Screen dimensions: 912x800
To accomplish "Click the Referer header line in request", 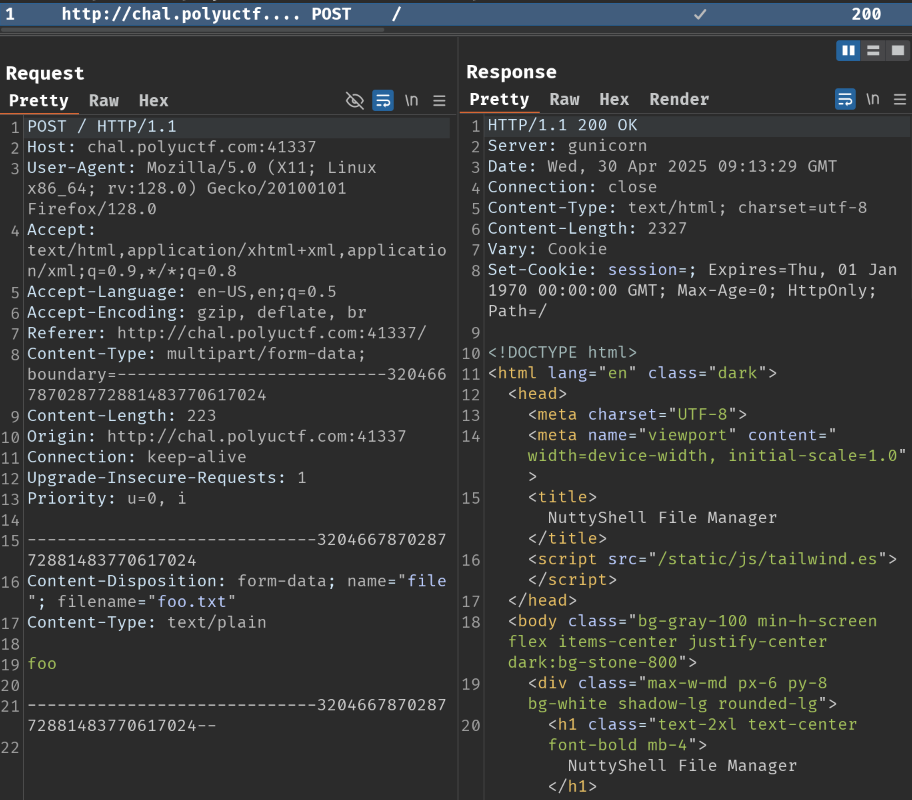I will [x=227, y=333].
